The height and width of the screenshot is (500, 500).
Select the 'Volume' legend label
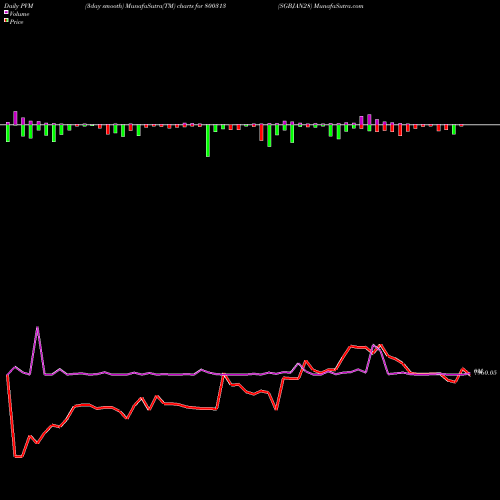click(19, 14)
